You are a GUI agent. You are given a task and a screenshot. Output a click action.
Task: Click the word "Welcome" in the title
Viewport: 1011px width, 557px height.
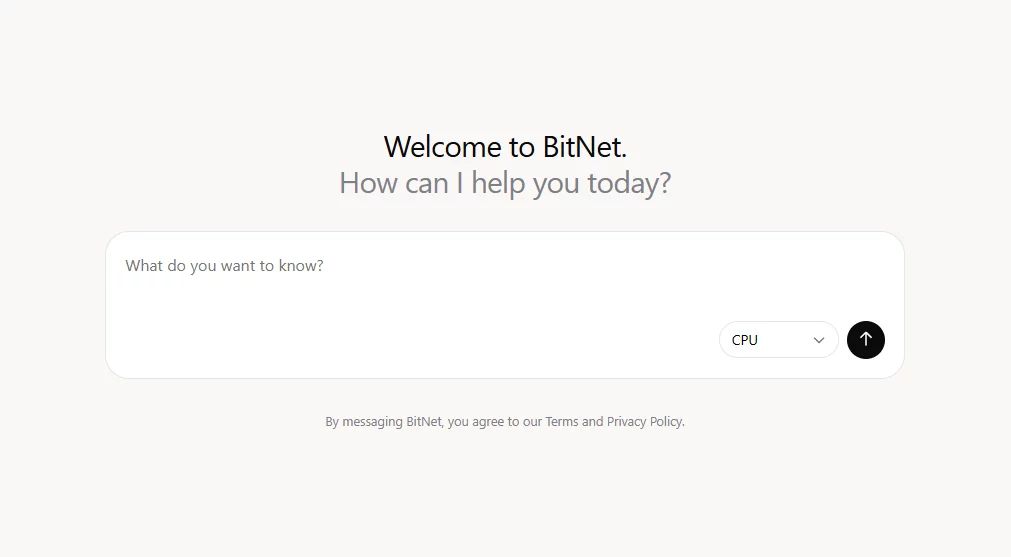pyautogui.click(x=445, y=147)
